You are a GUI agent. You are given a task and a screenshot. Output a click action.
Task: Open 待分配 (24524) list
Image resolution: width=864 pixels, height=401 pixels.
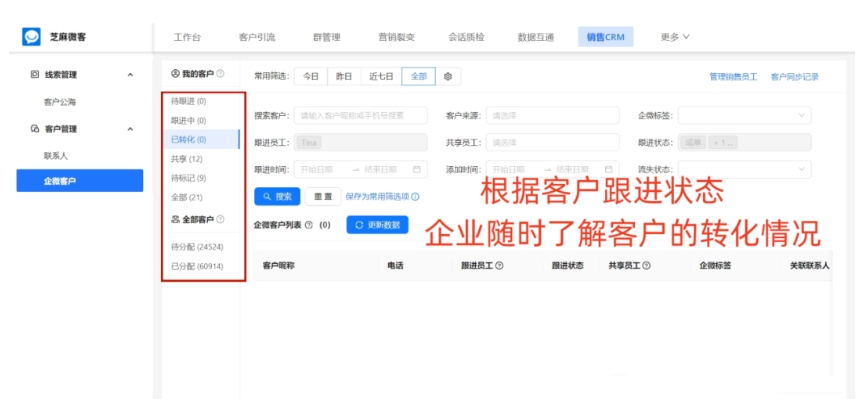pos(197,246)
